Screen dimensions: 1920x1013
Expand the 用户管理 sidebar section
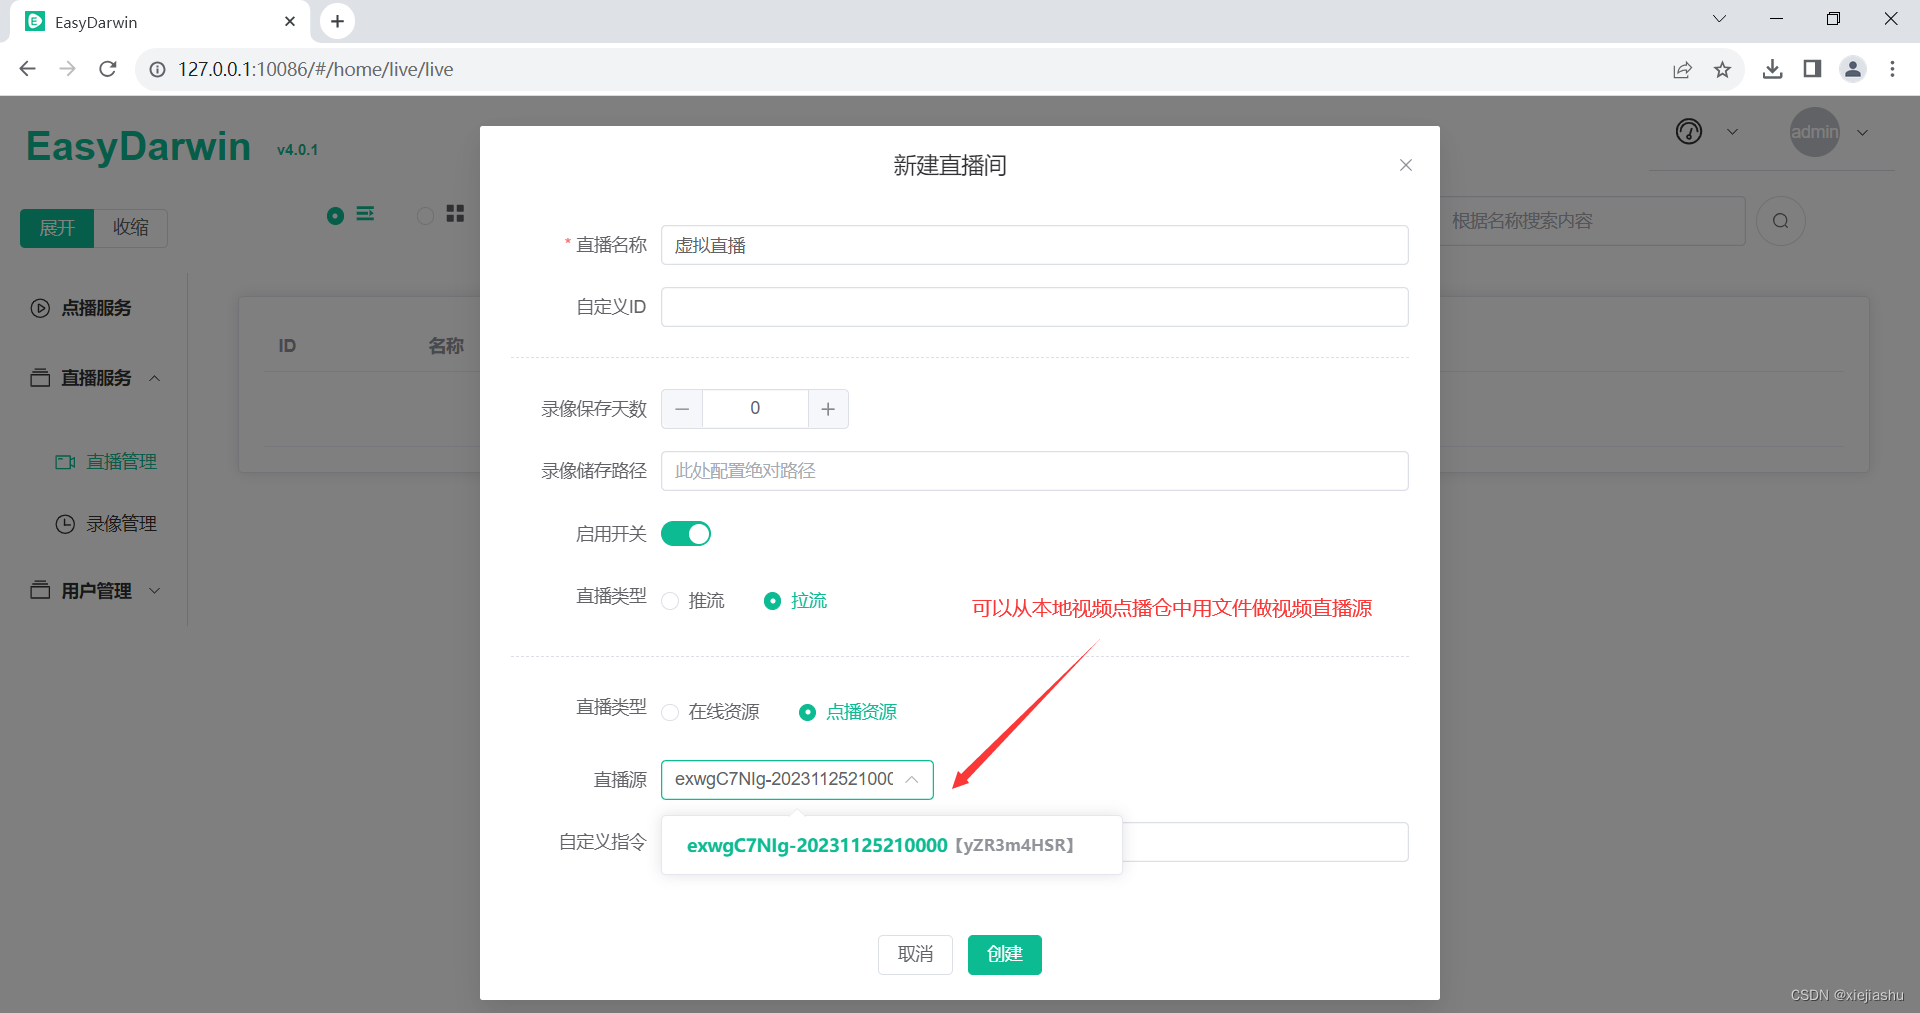pyautogui.click(x=155, y=590)
